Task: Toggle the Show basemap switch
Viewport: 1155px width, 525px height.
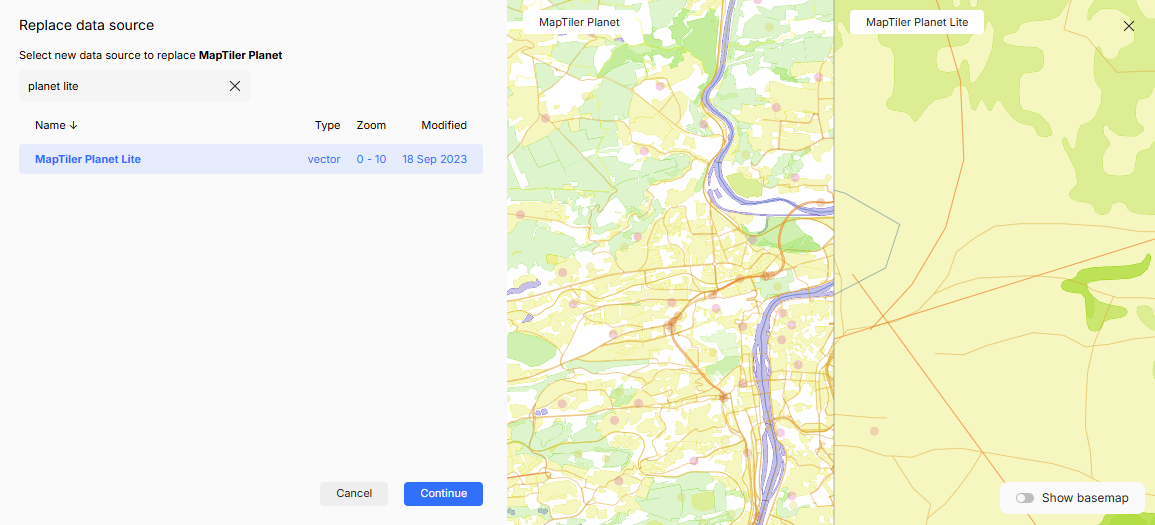Action: click(1024, 498)
